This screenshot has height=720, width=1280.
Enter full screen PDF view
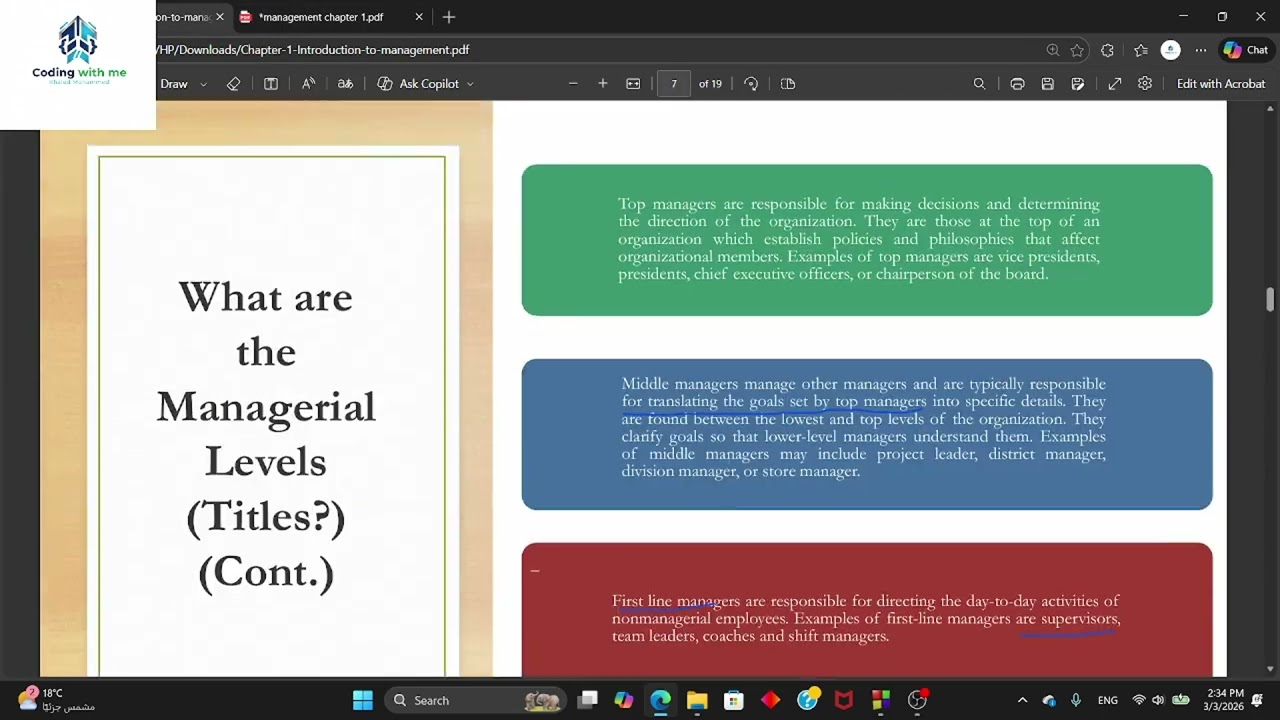[1115, 84]
